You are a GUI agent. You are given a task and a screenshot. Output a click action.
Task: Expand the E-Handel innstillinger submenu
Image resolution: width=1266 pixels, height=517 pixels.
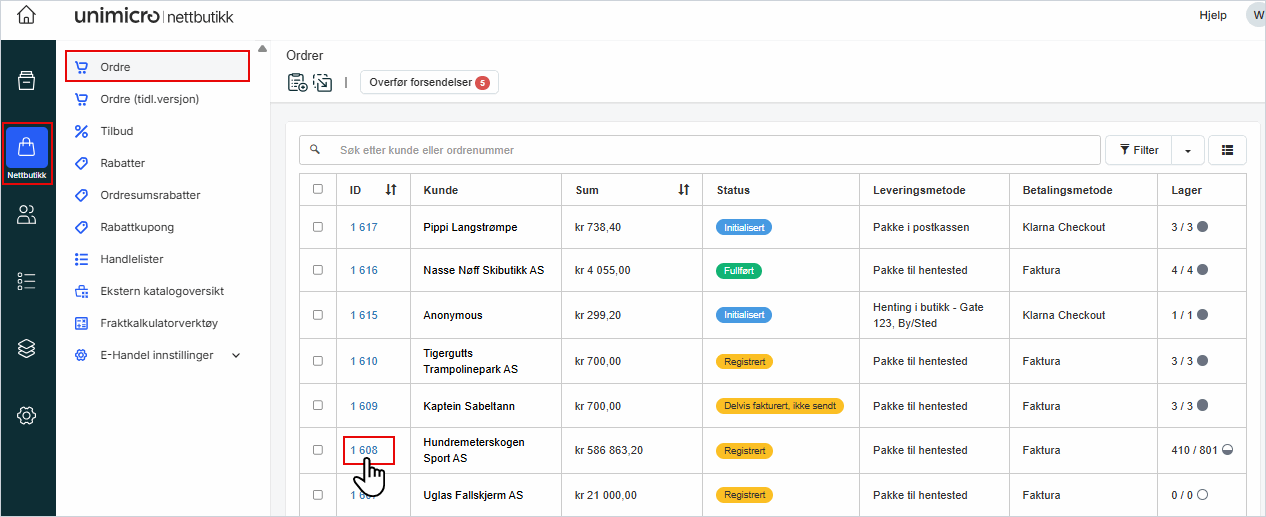(236, 355)
